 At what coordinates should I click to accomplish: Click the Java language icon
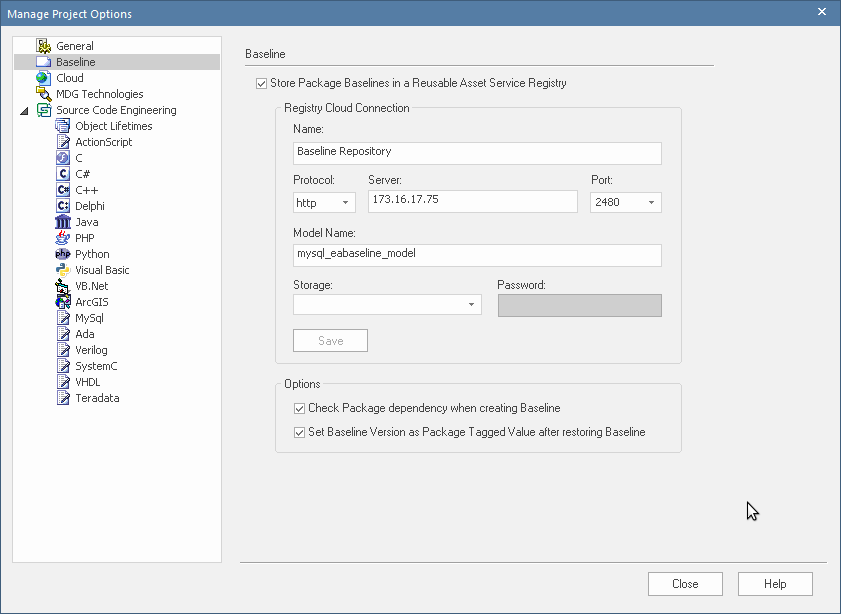click(63, 222)
